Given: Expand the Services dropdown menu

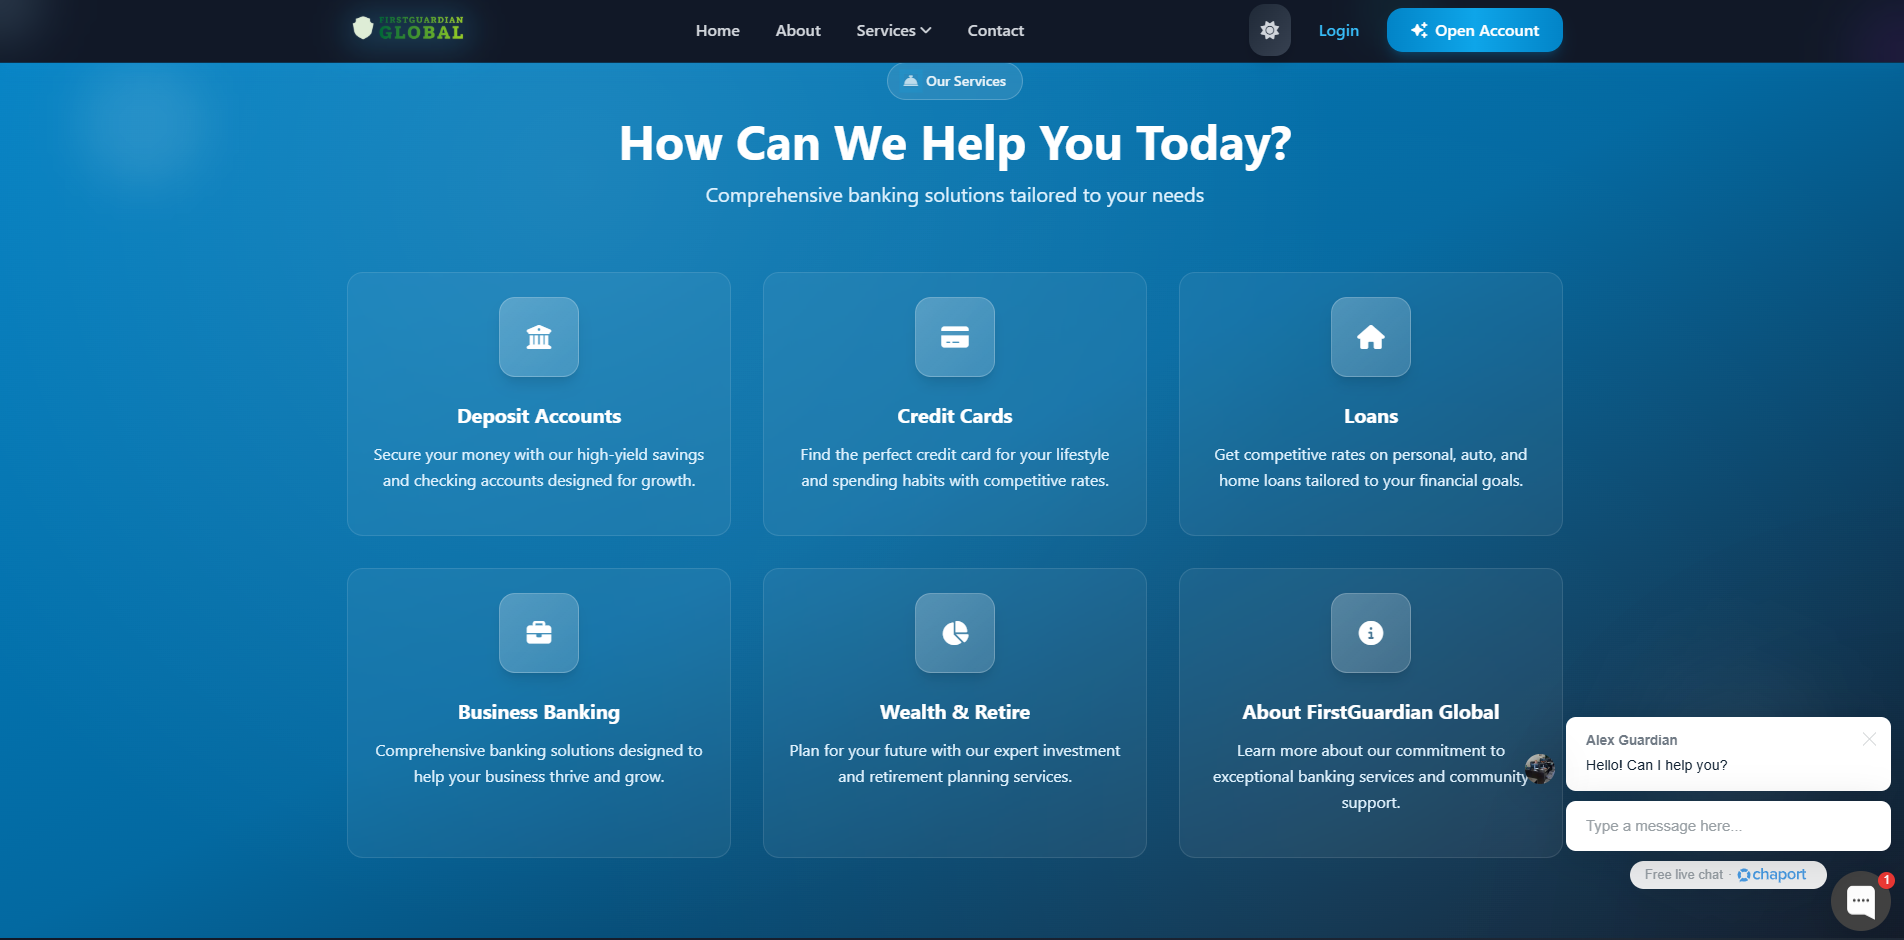Looking at the screenshot, I should point(893,30).
